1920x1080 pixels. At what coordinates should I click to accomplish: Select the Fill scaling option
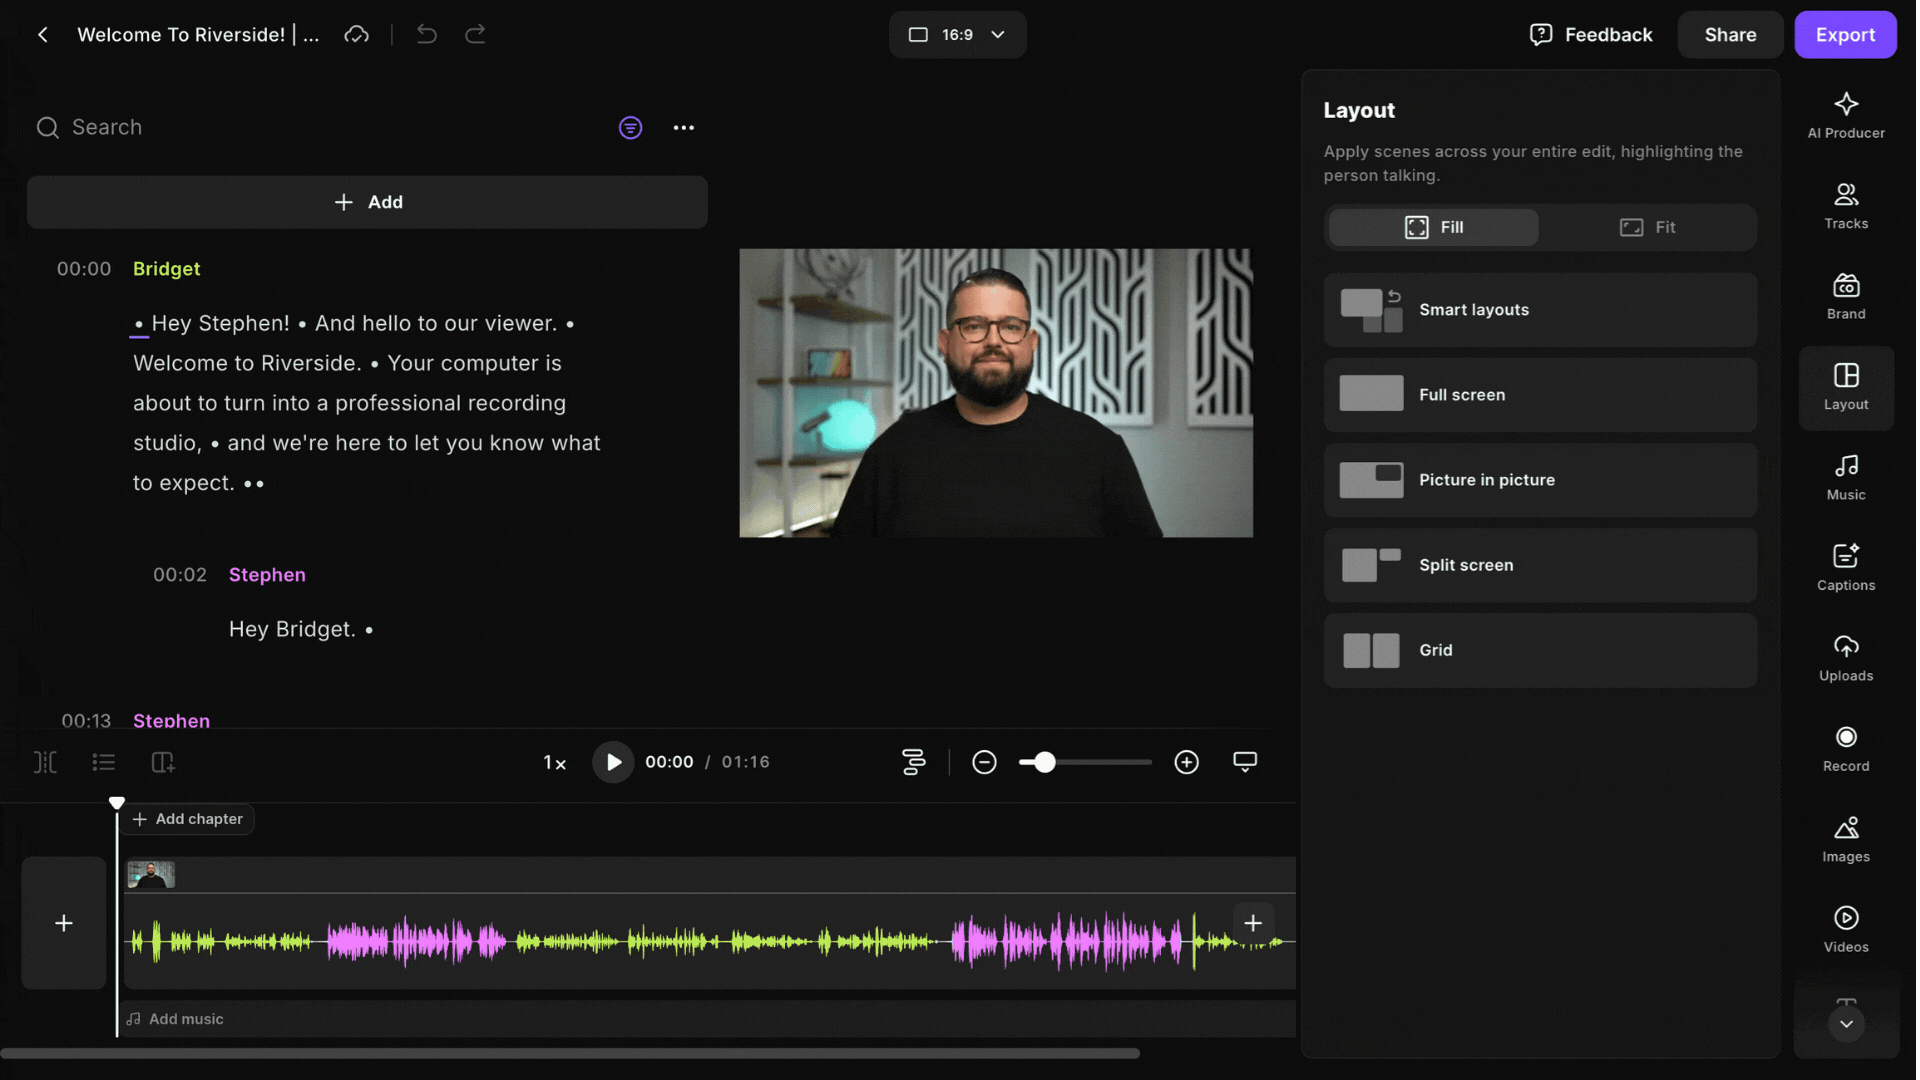click(1433, 227)
